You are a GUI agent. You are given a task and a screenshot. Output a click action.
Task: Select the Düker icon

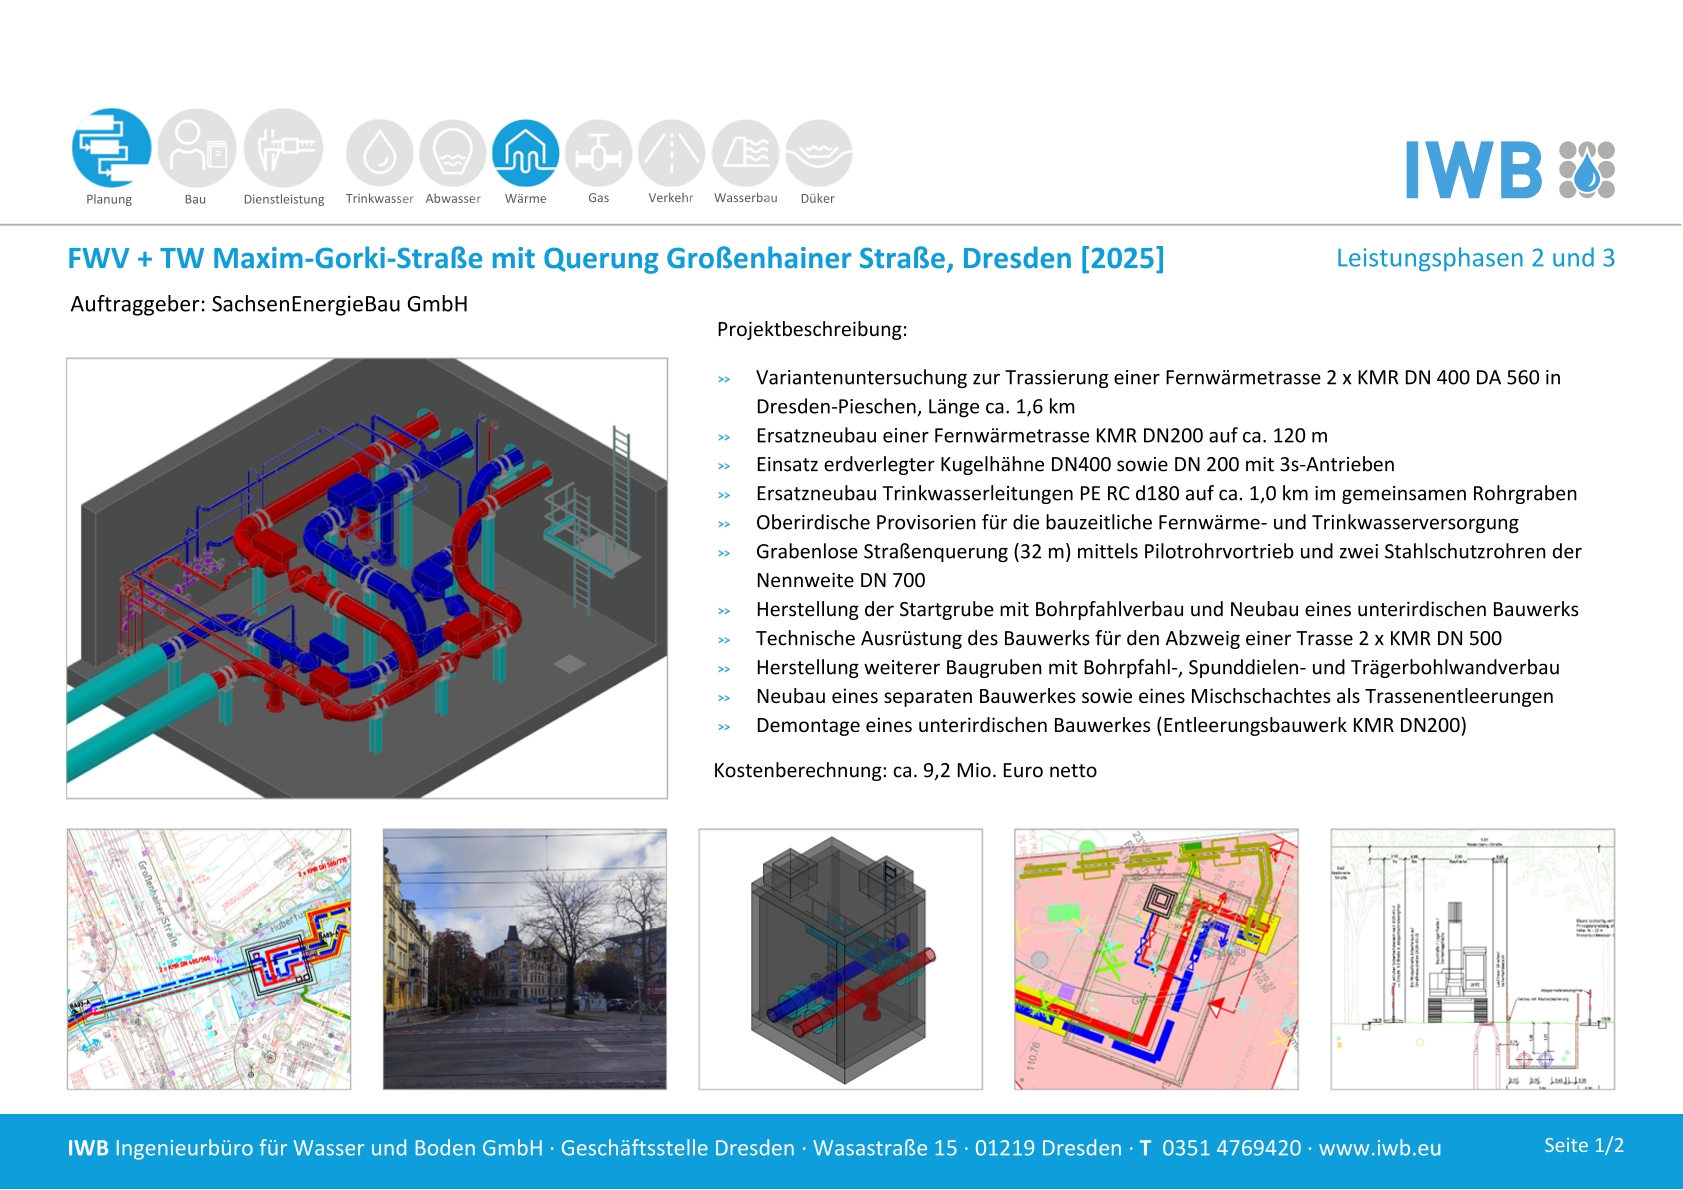818,153
